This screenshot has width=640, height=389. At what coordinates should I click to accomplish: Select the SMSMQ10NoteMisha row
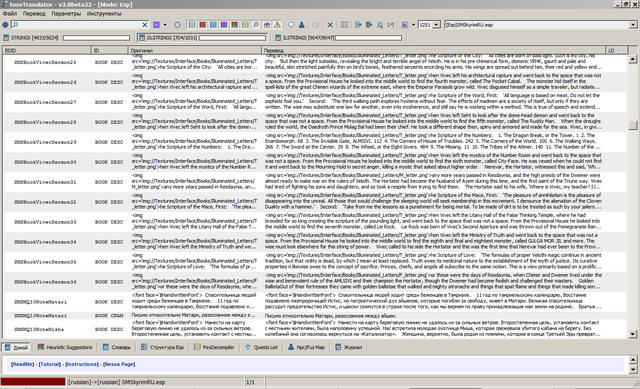pyautogui.click(x=315, y=329)
